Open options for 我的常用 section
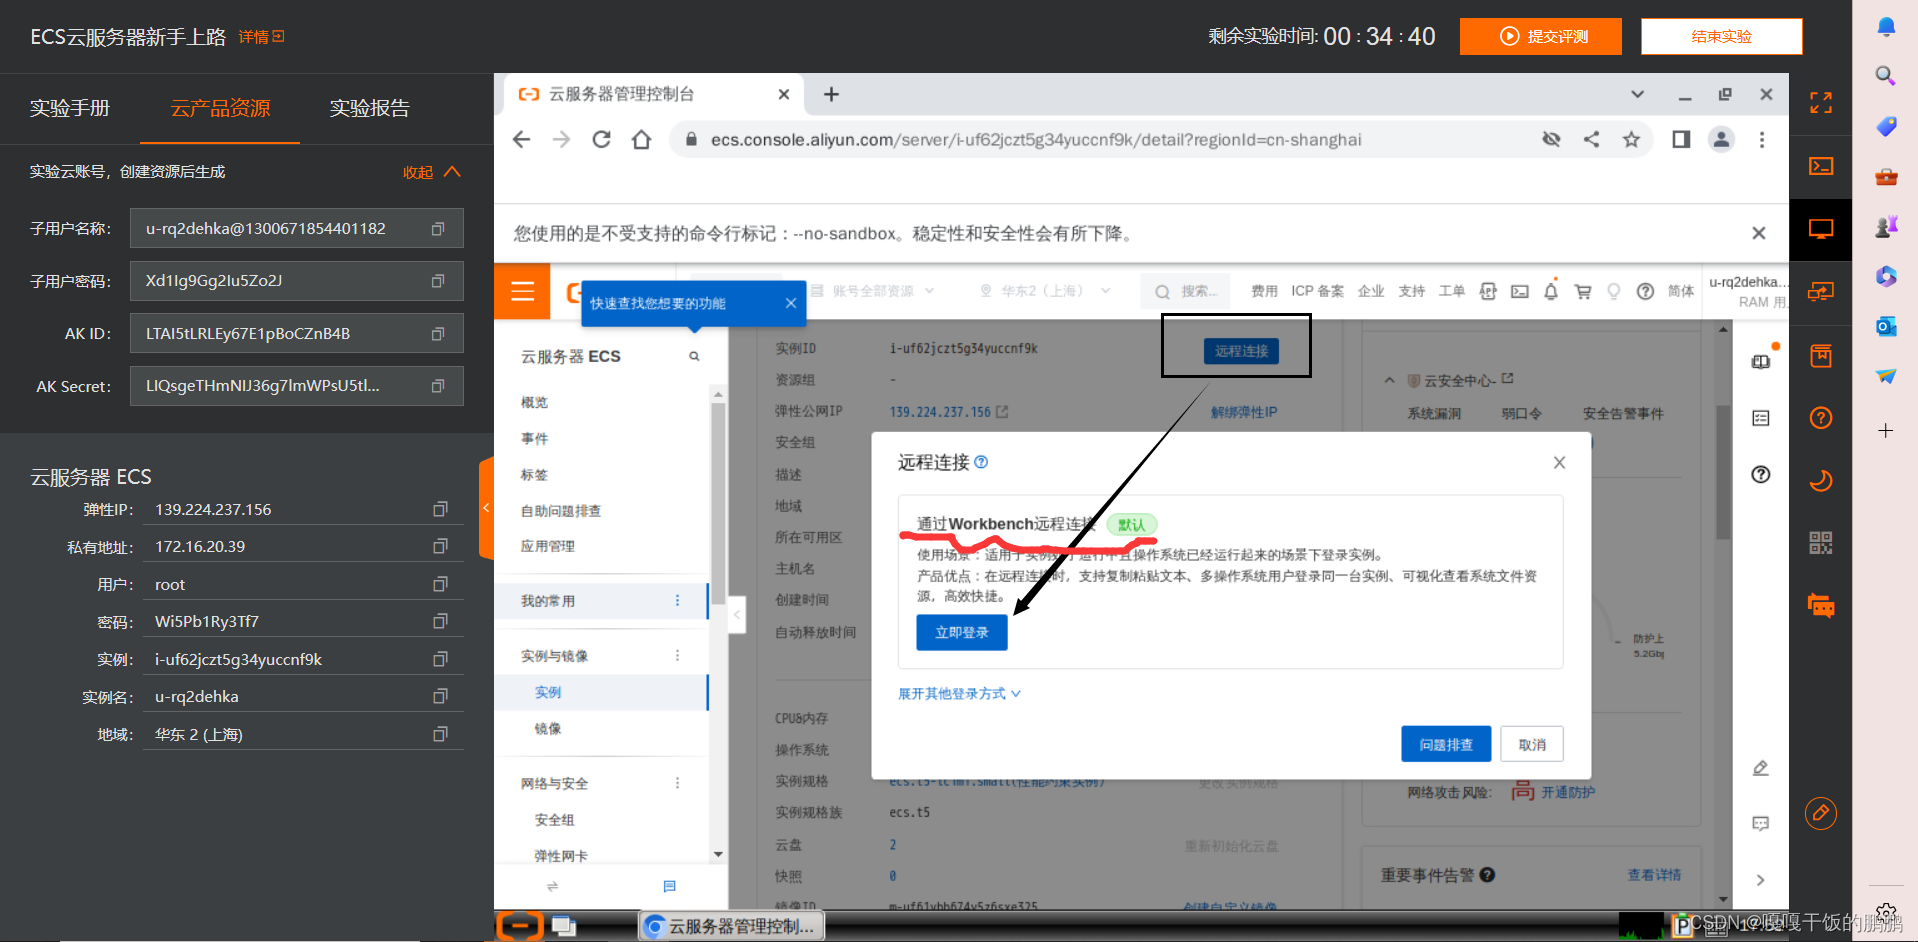This screenshot has height=942, width=1918. 677,600
